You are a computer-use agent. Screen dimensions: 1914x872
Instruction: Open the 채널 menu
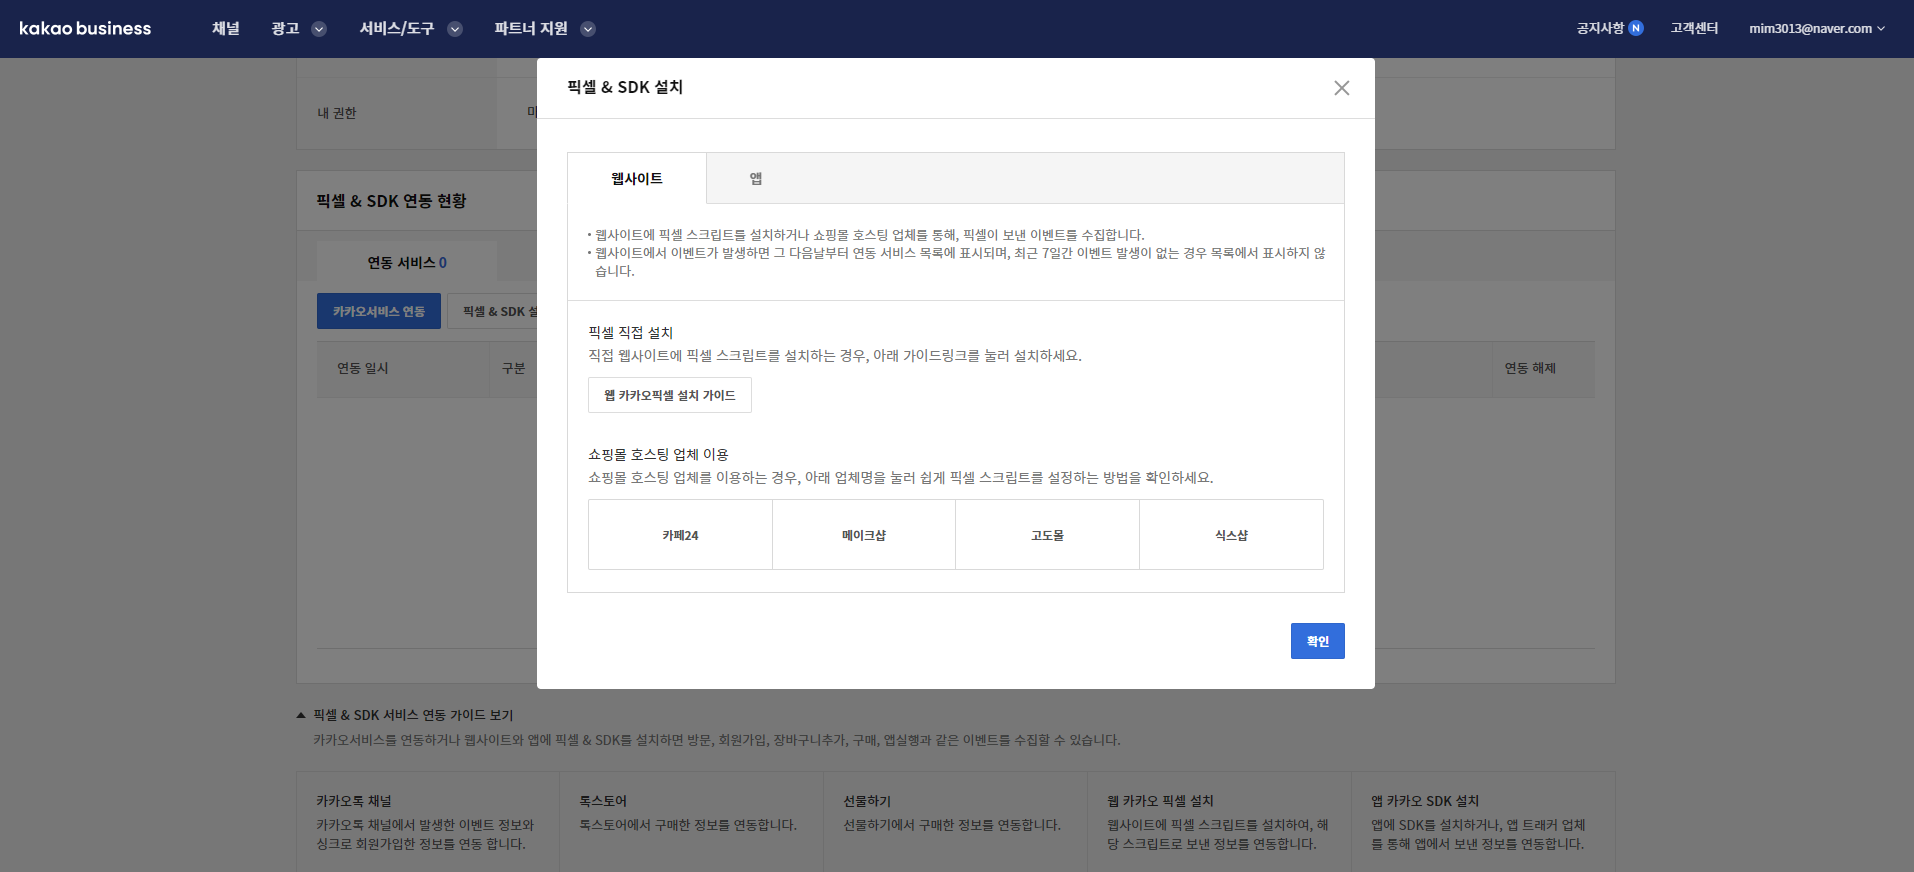click(x=226, y=28)
